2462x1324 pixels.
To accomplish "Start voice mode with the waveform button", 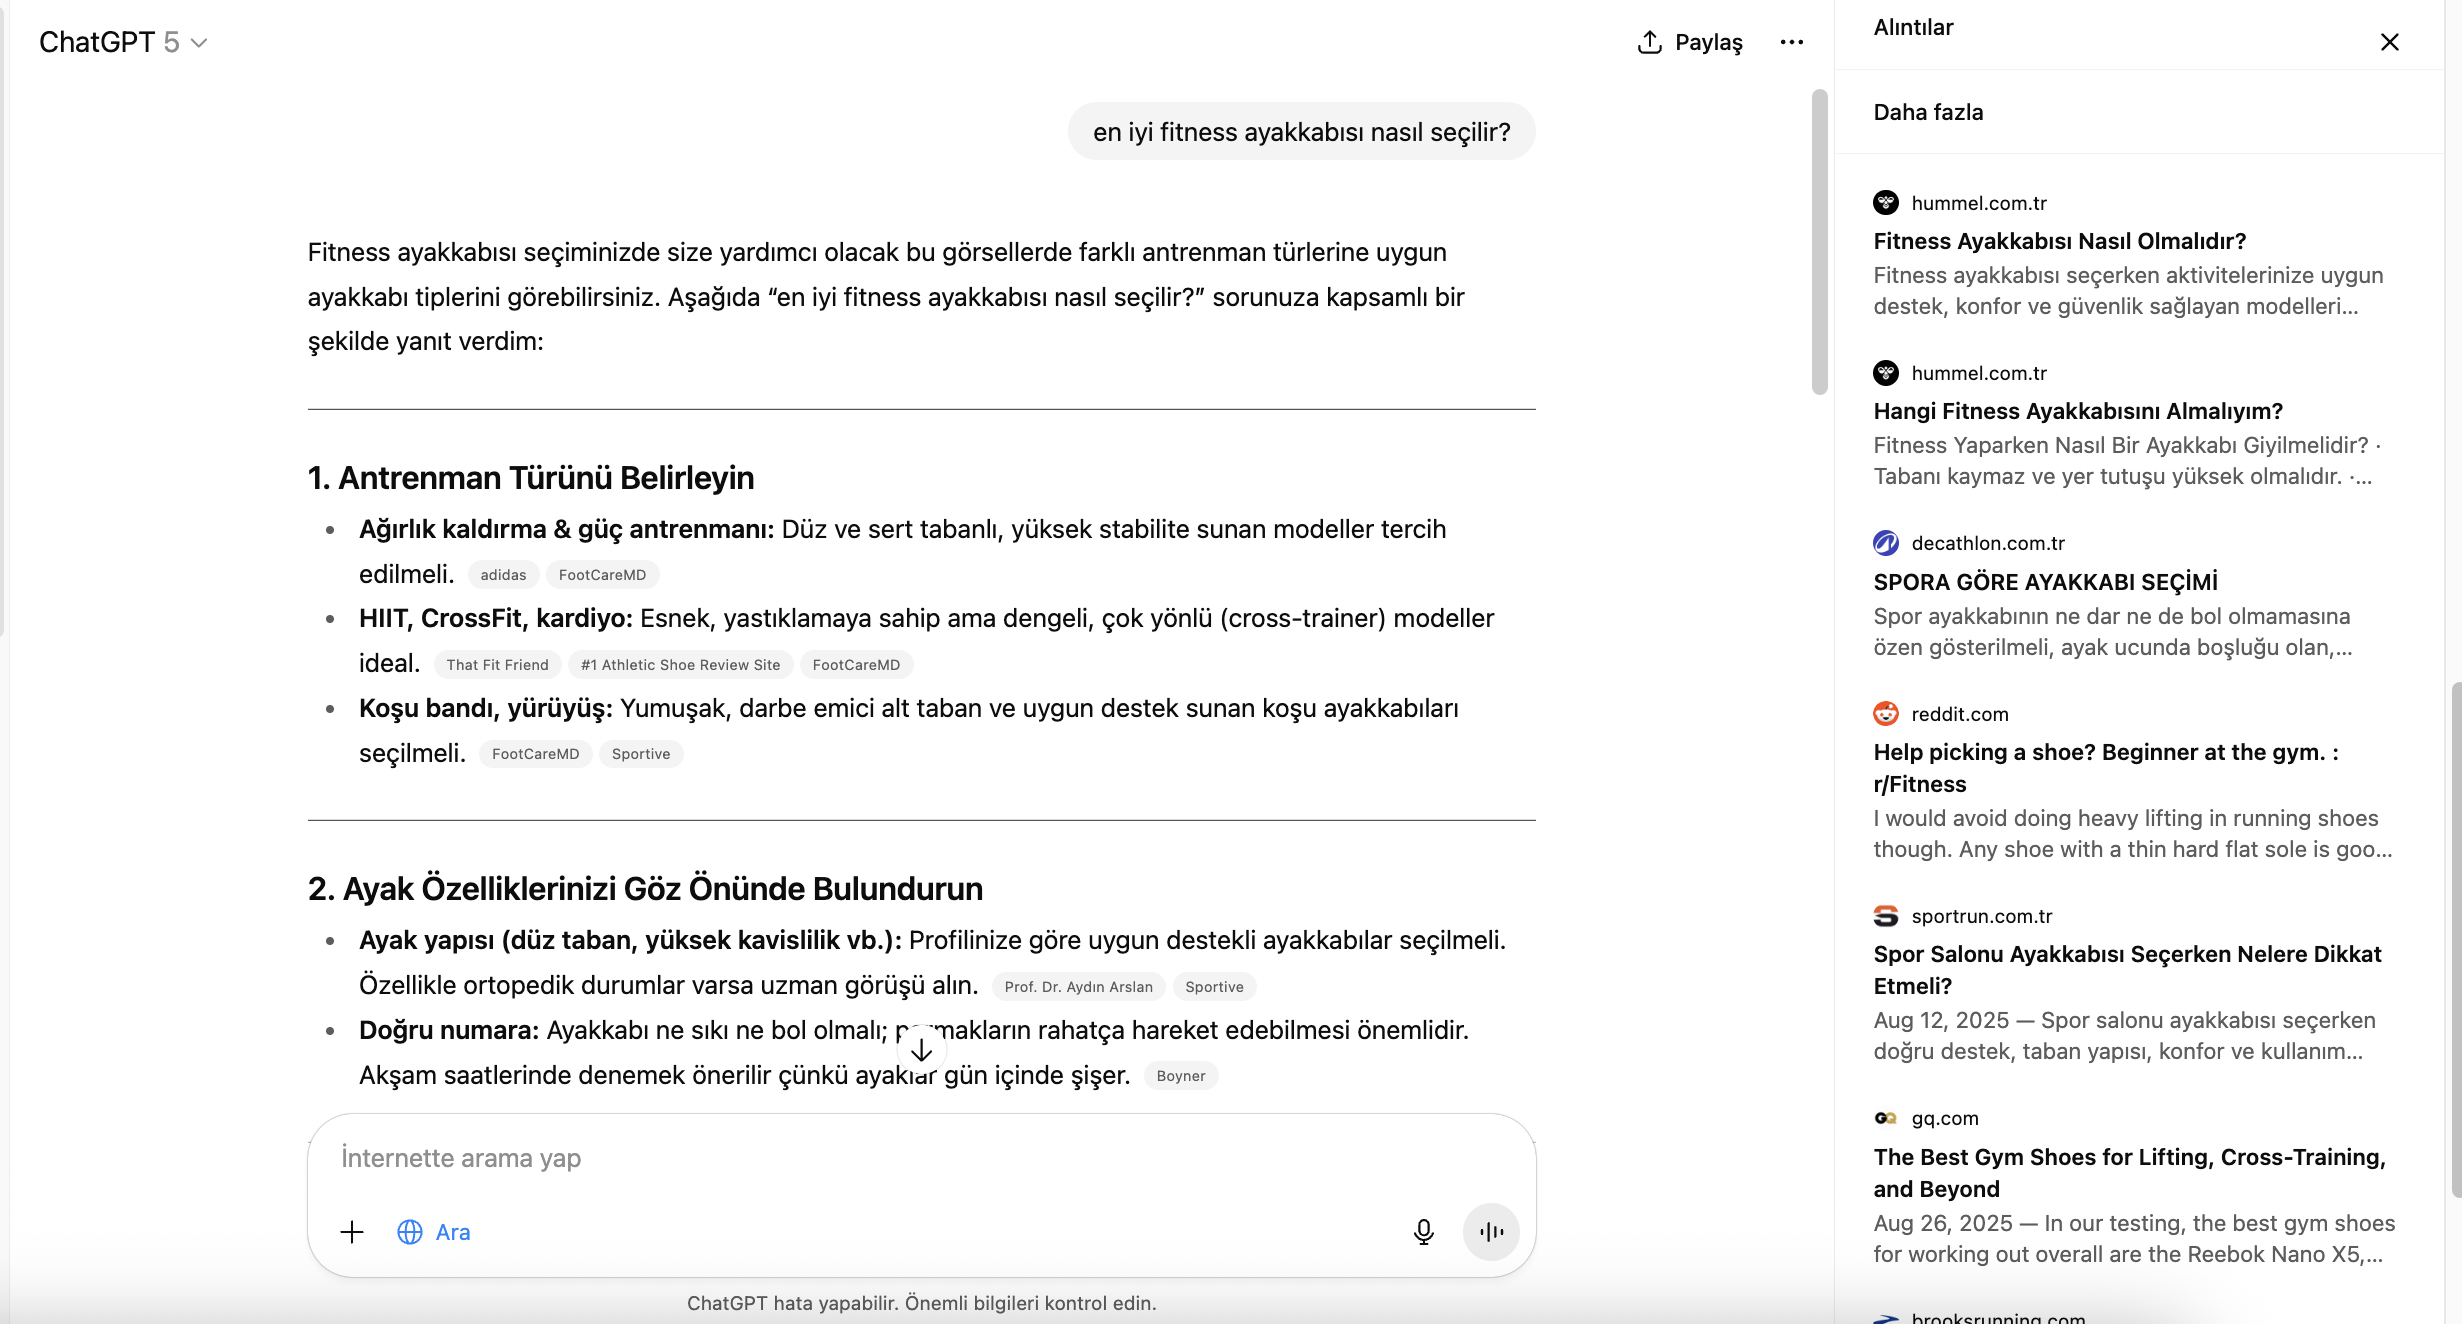I will point(1491,1232).
